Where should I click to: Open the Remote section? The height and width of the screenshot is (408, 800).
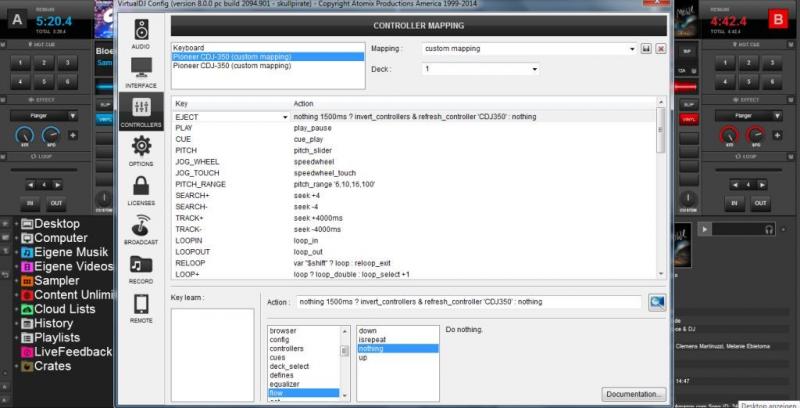pyautogui.click(x=141, y=309)
